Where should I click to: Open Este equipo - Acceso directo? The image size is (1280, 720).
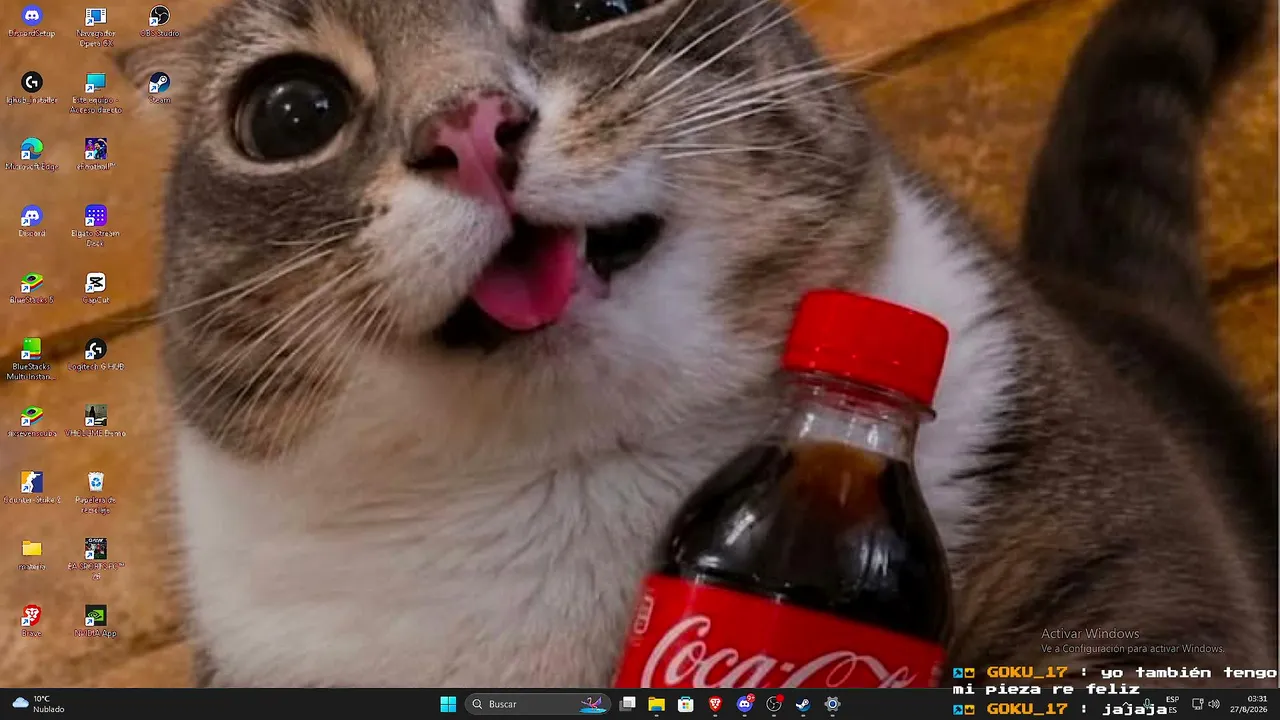click(x=96, y=93)
